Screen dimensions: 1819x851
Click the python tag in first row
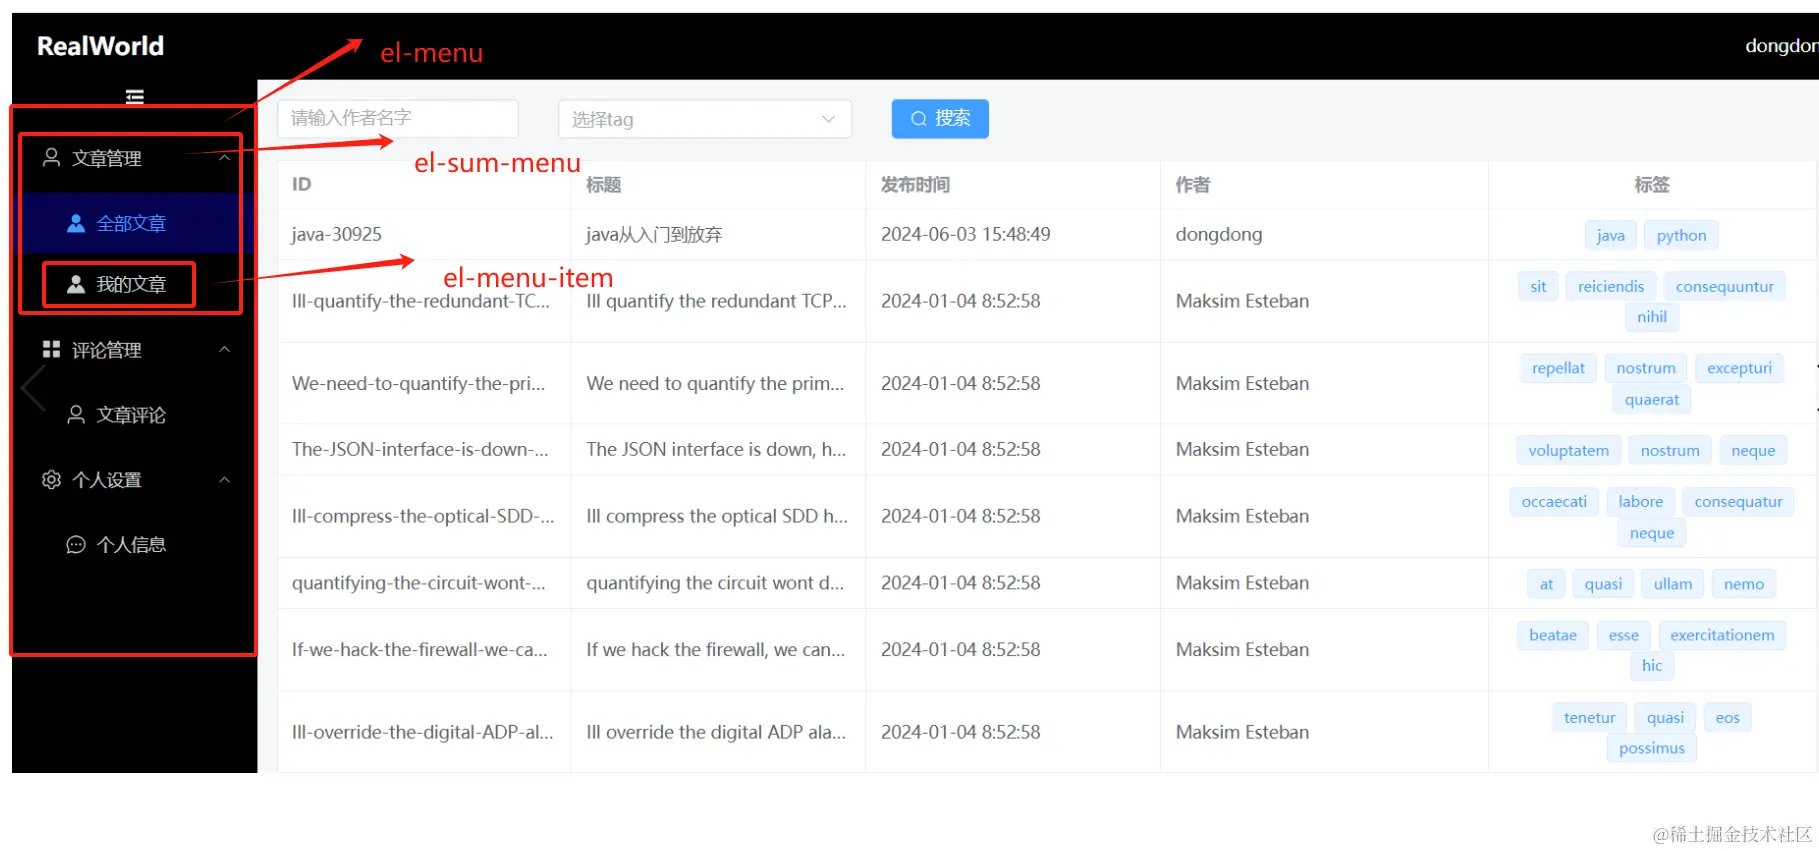[1680, 235]
